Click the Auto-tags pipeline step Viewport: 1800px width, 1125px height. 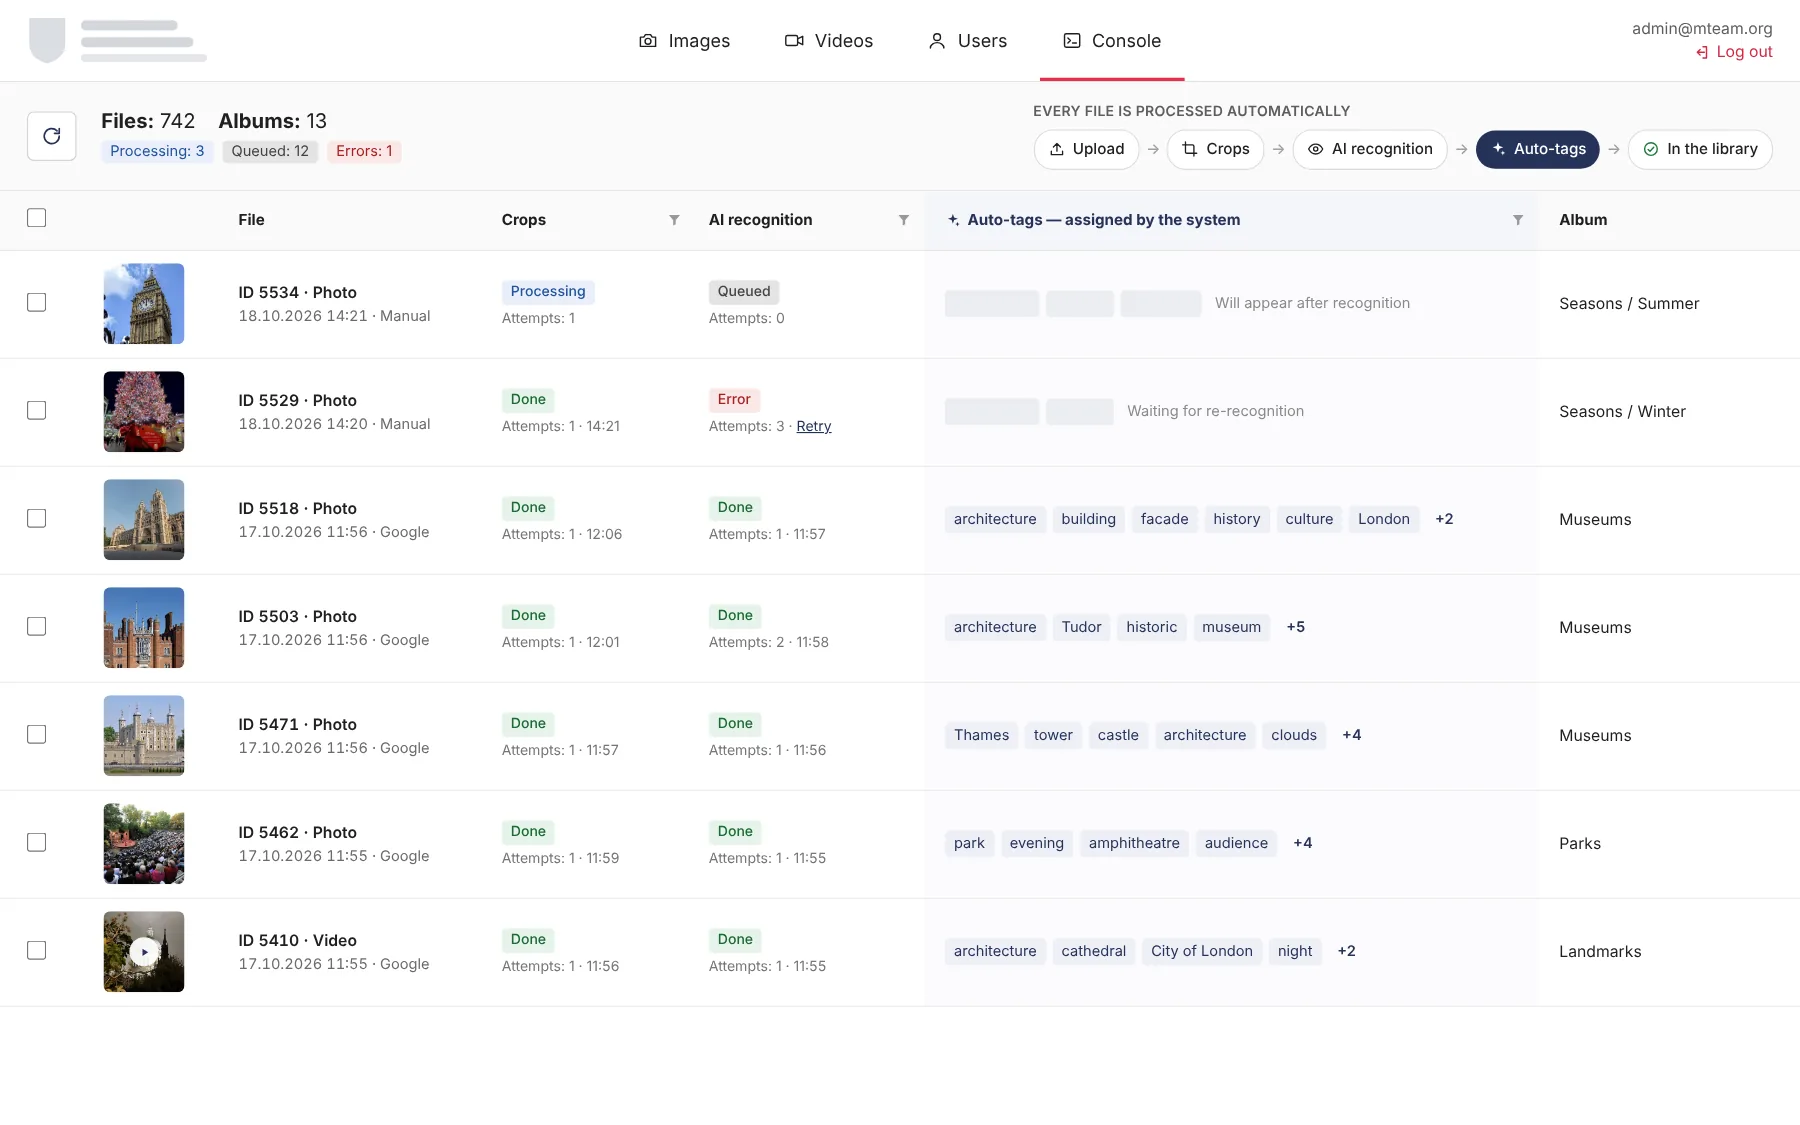point(1538,149)
